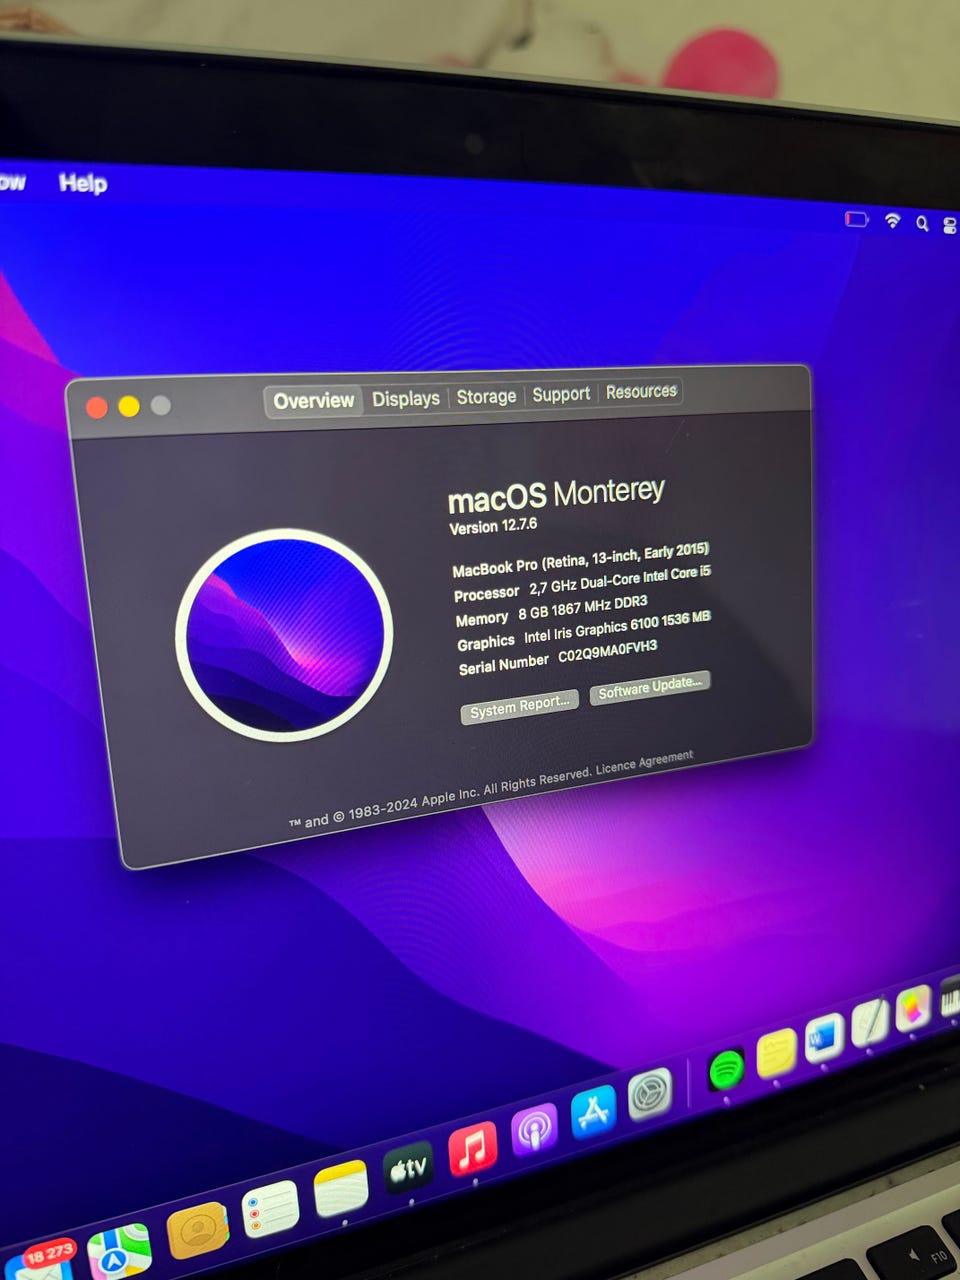This screenshot has width=960, height=1280.
Task: Switch to the Storage tab
Action: click(x=486, y=396)
